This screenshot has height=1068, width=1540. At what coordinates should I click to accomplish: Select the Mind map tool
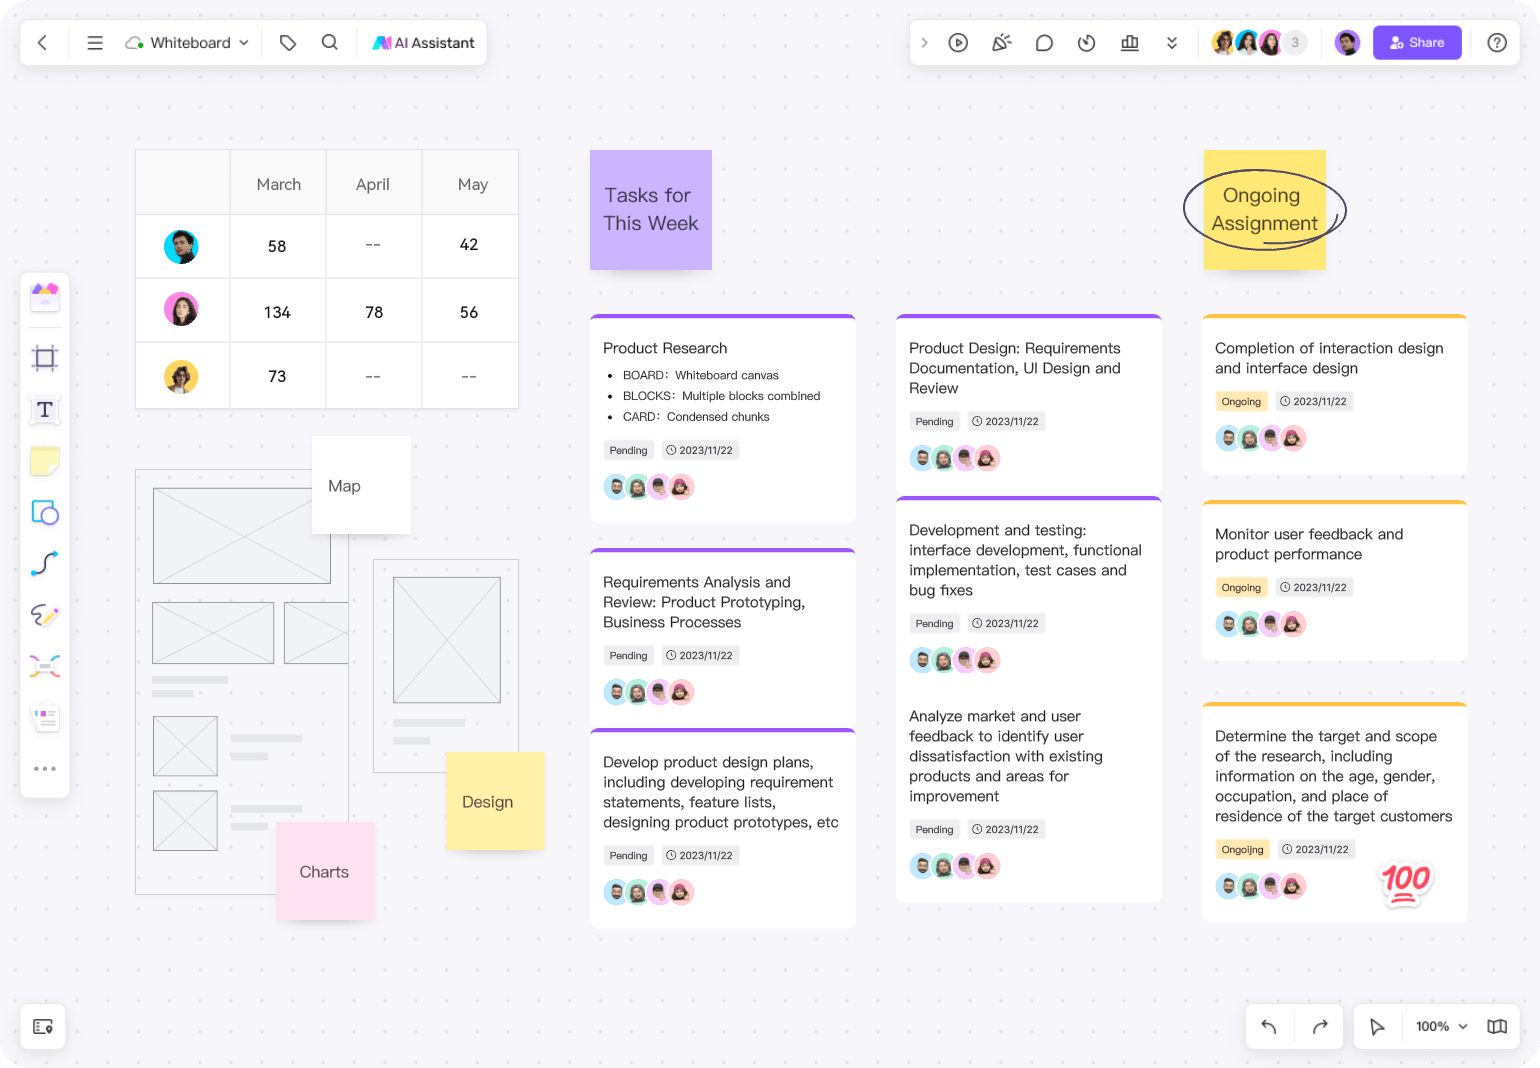[45, 666]
